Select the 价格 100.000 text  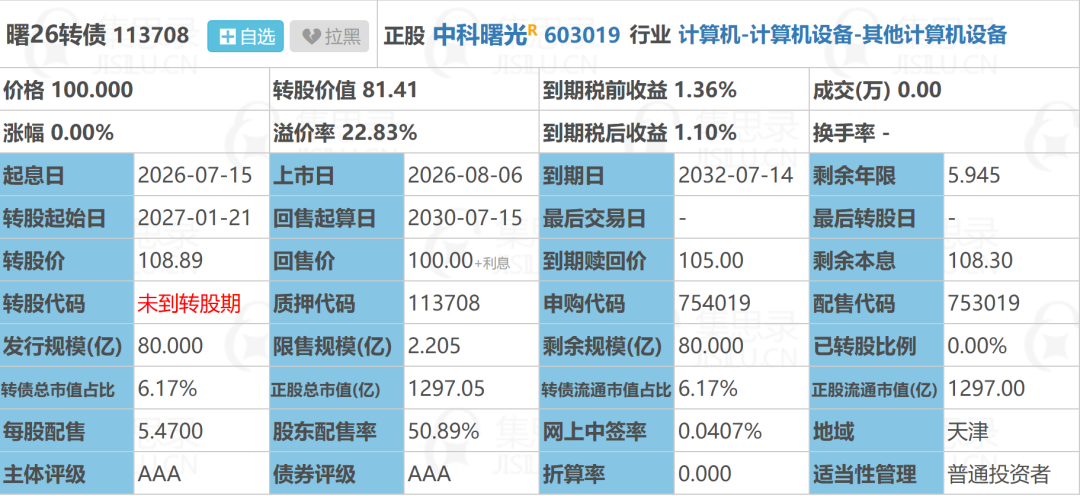point(69,90)
